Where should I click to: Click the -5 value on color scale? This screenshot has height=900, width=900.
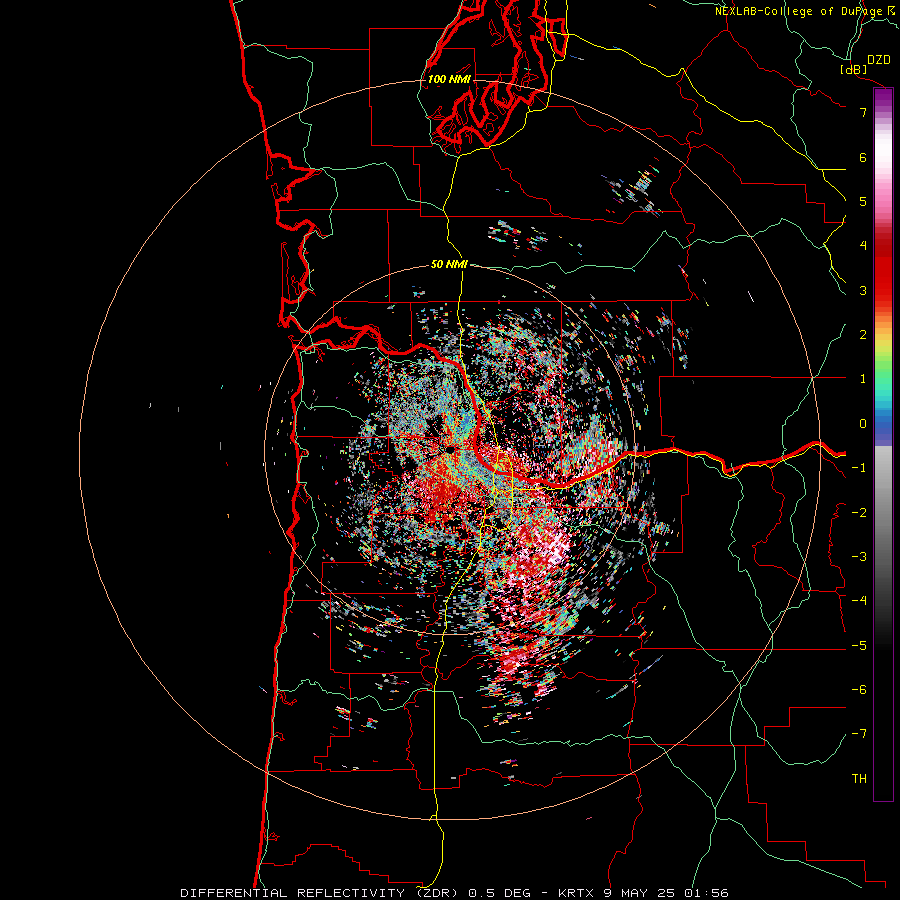tap(859, 645)
